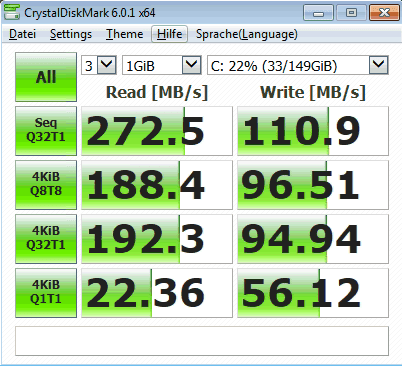
Task: Click the 4KiB Q32T1 read result 192.3
Action: (157, 239)
